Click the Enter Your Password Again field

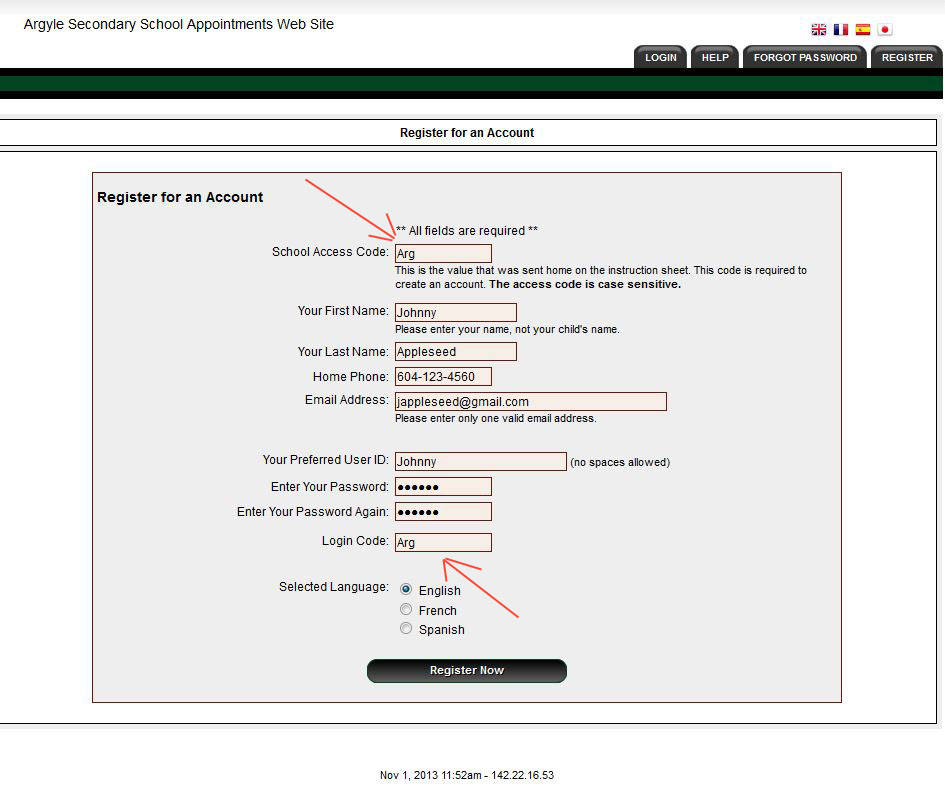[x=443, y=512]
